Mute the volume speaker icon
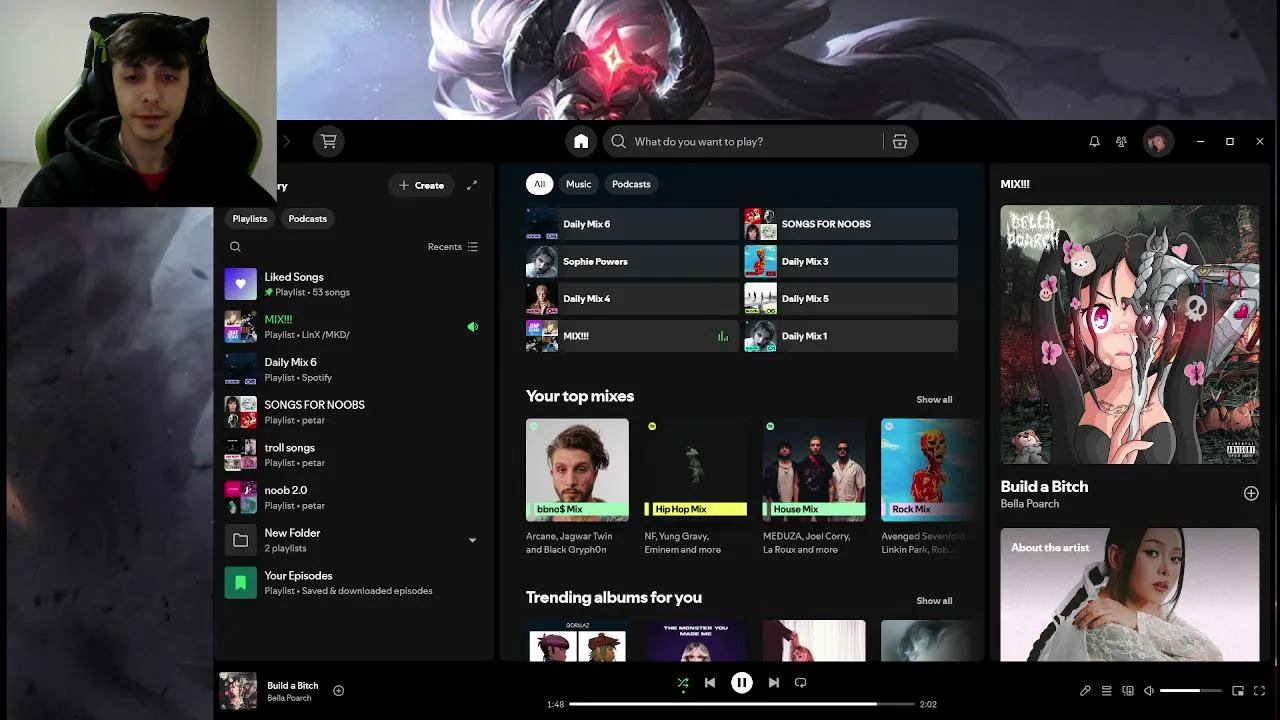The image size is (1280, 720). pyautogui.click(x=1149, y=690)
